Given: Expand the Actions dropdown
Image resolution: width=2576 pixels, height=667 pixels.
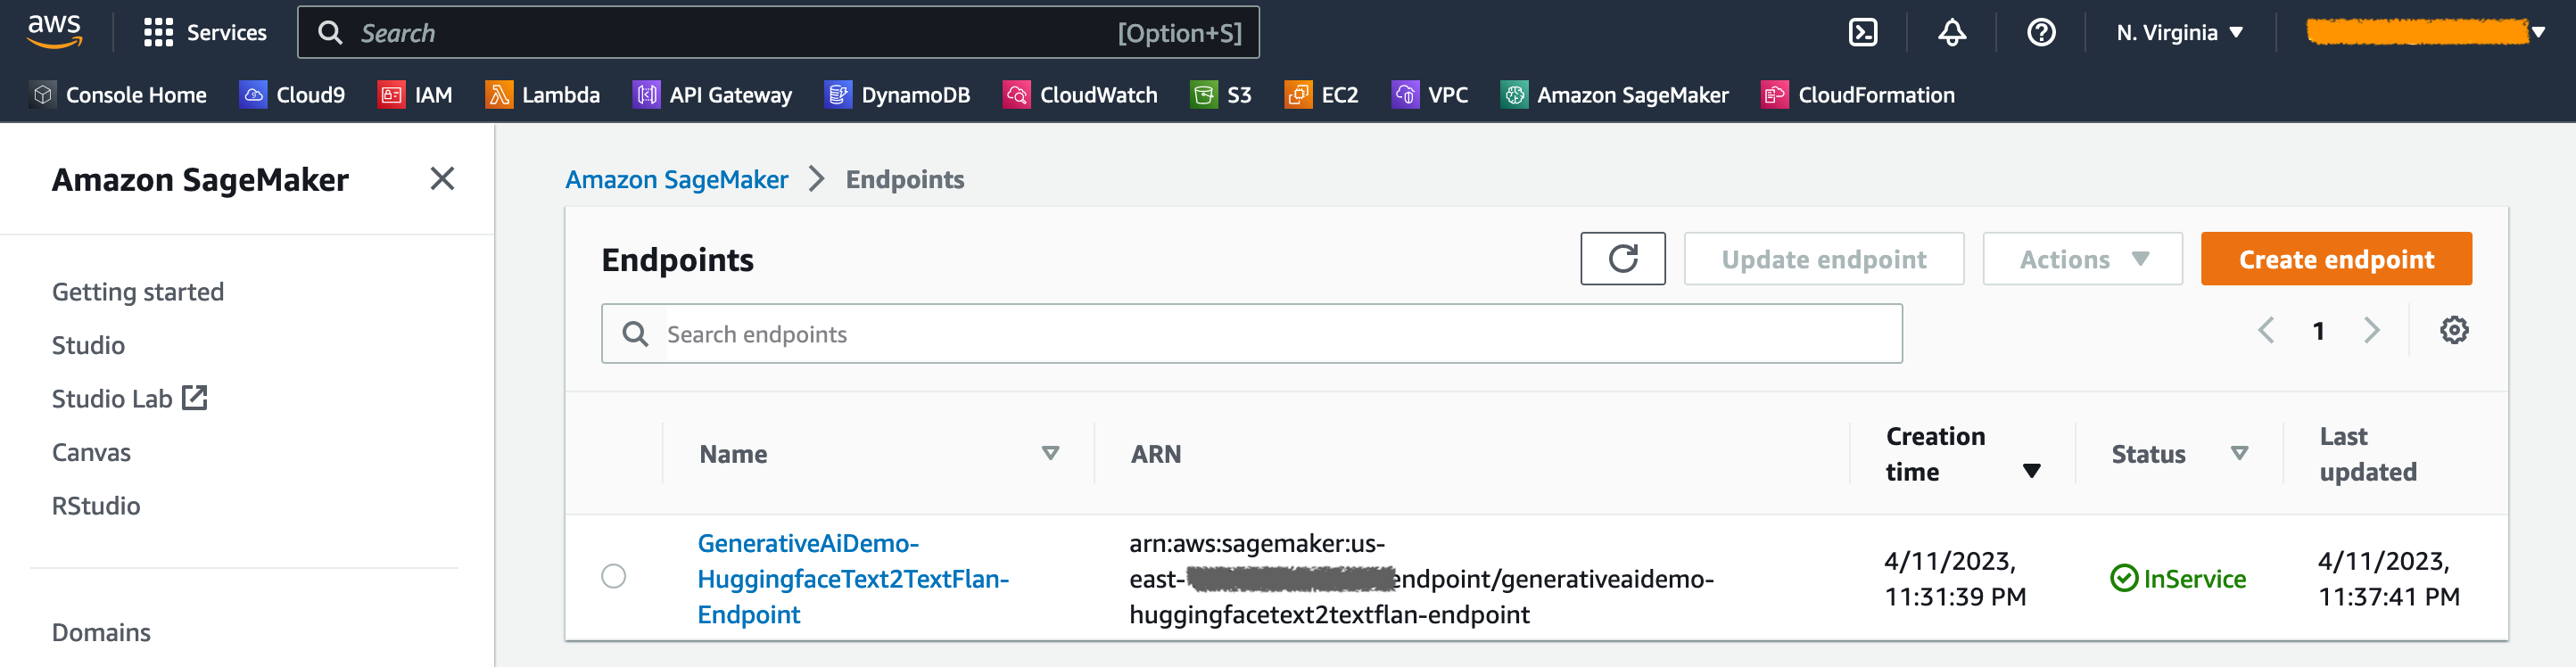Looking at the screenshot, I should (x=2082, y=259).
